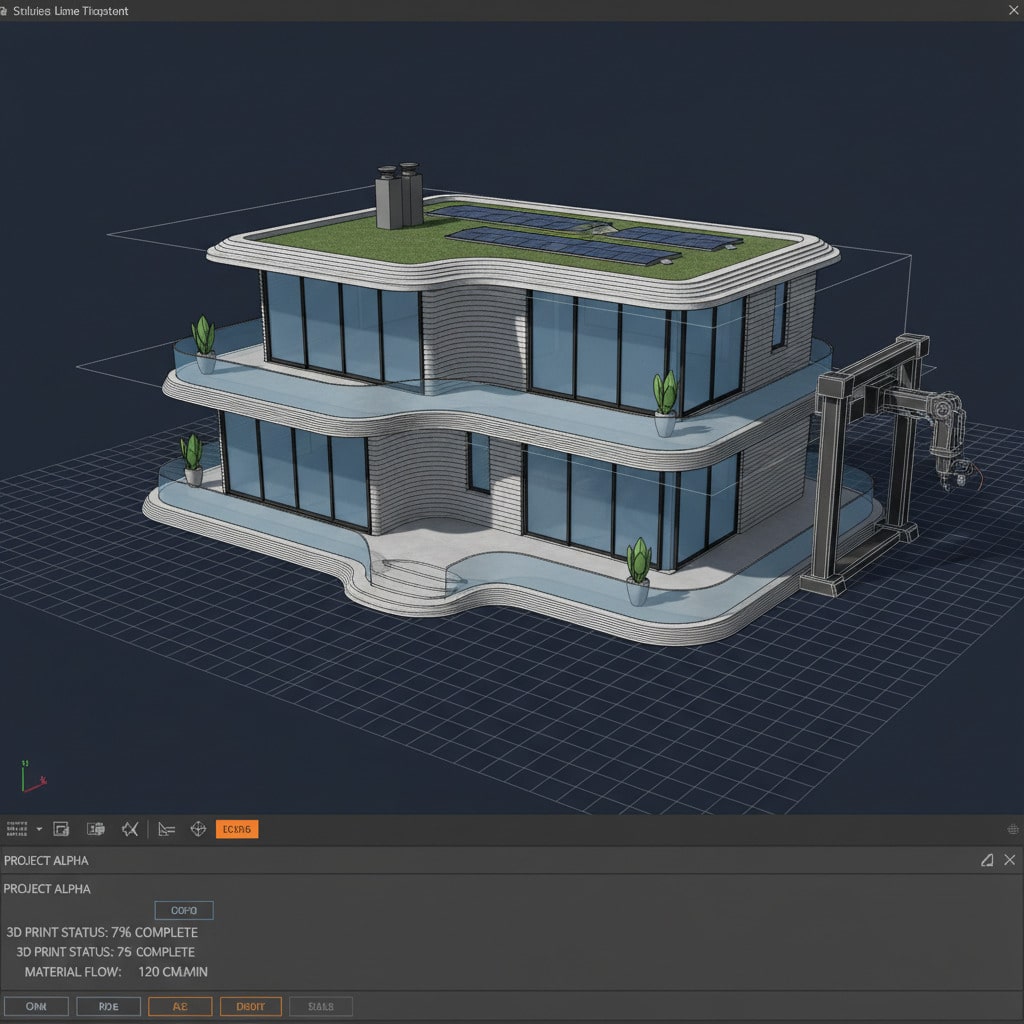Select the measurement graph tool in the toolbar
Image resolution: width=1024 pixels, height=1024 pixels.
165,829
